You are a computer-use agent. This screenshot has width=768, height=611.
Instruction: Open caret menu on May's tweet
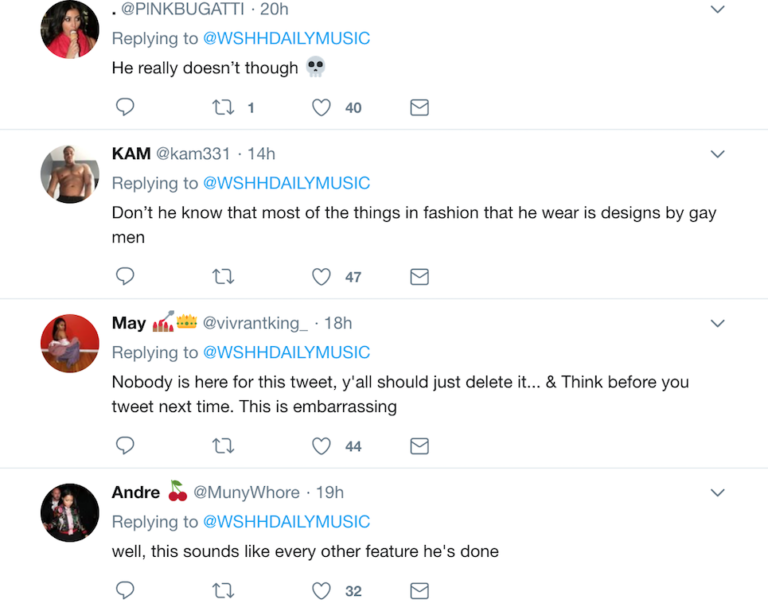[x=717, y=323]
